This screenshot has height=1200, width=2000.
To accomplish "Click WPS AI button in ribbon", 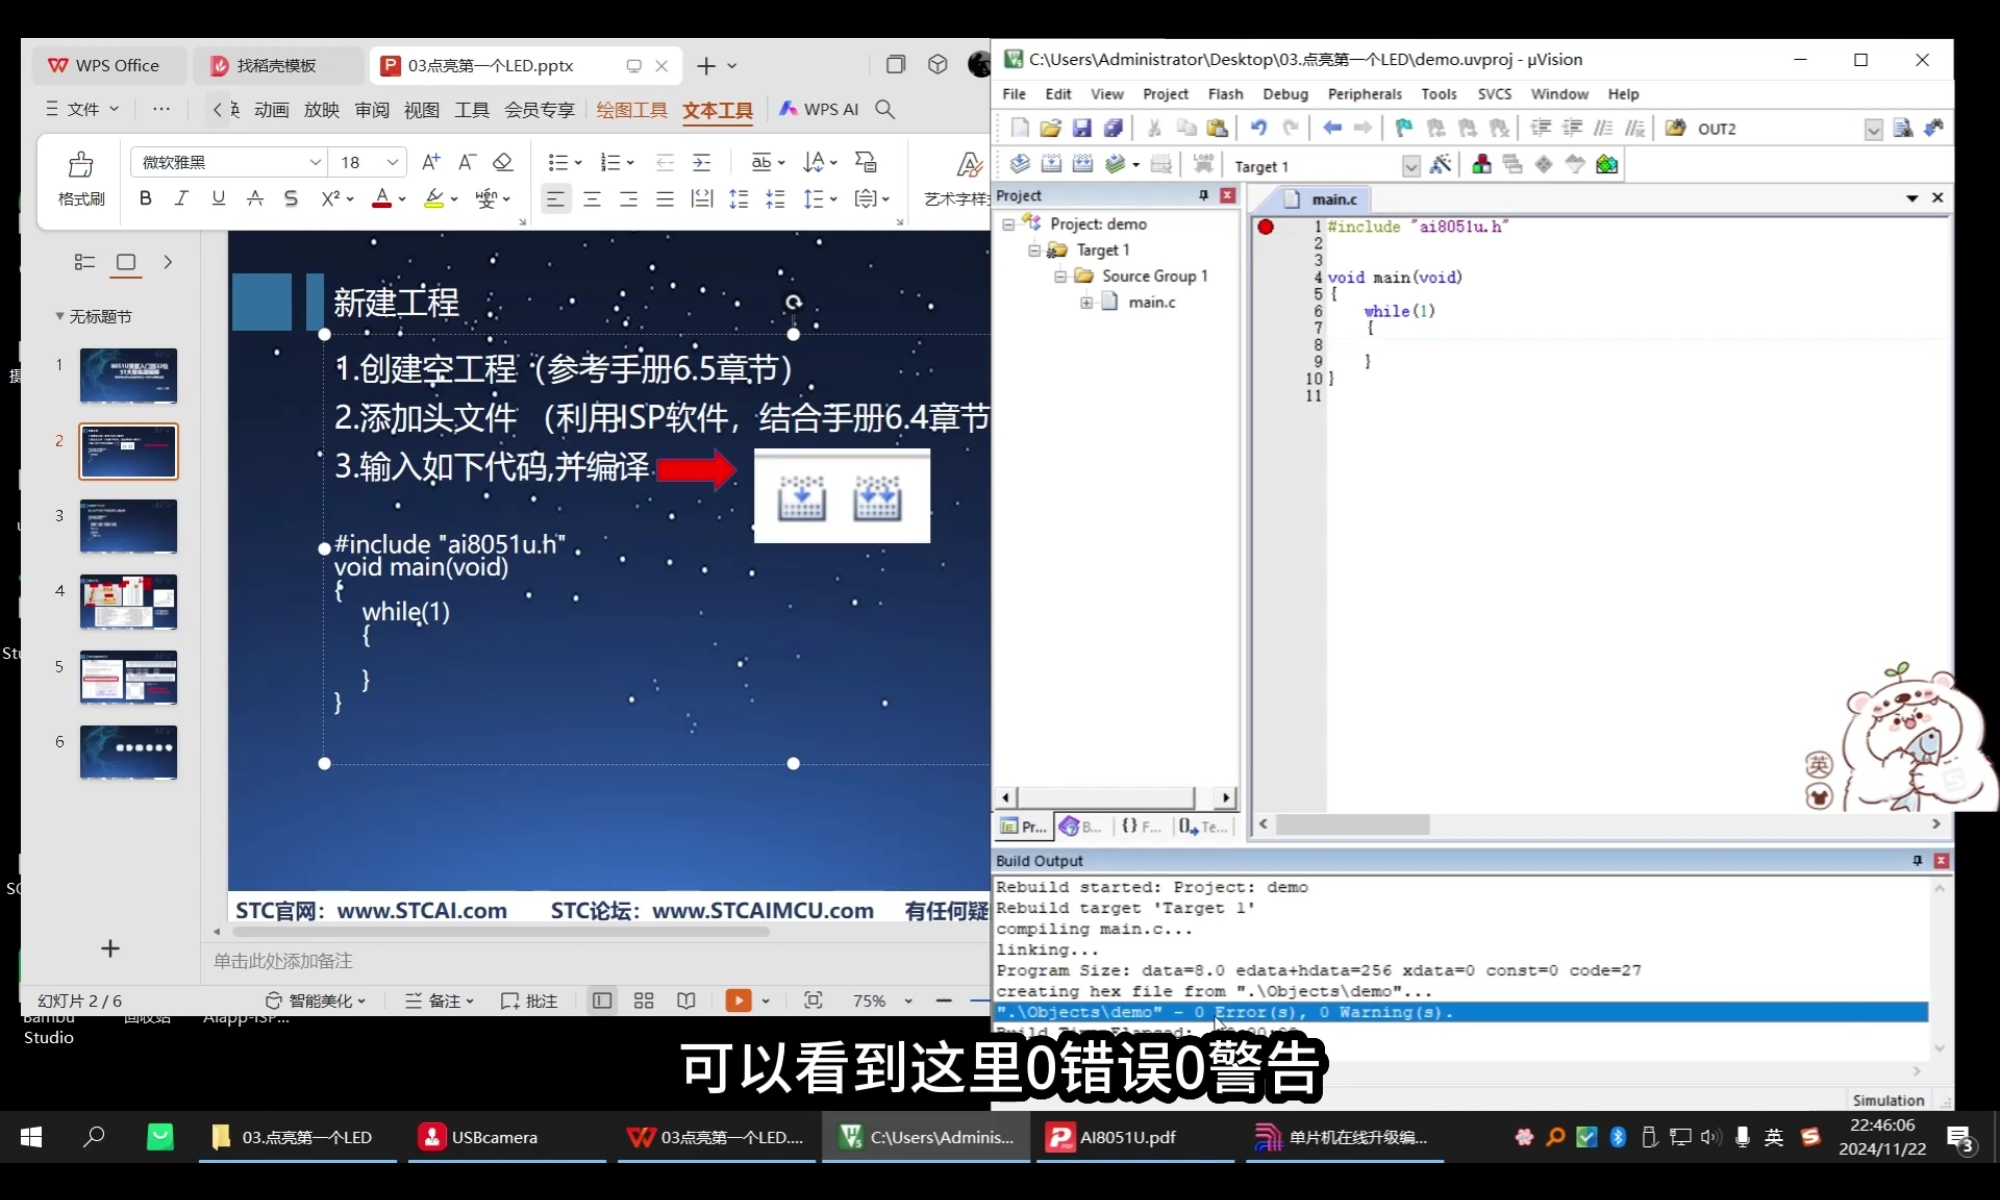I will pyautogui.click(x=819, y=109).
